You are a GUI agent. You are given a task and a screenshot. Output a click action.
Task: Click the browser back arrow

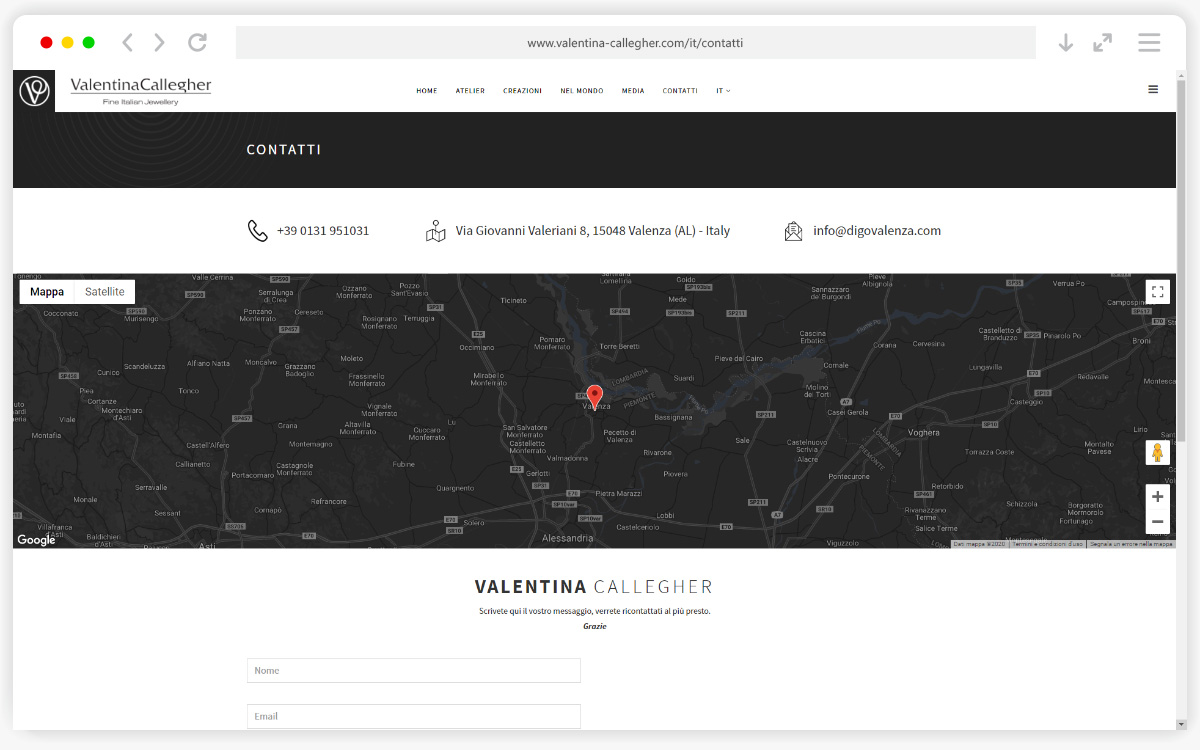[127, 42]
